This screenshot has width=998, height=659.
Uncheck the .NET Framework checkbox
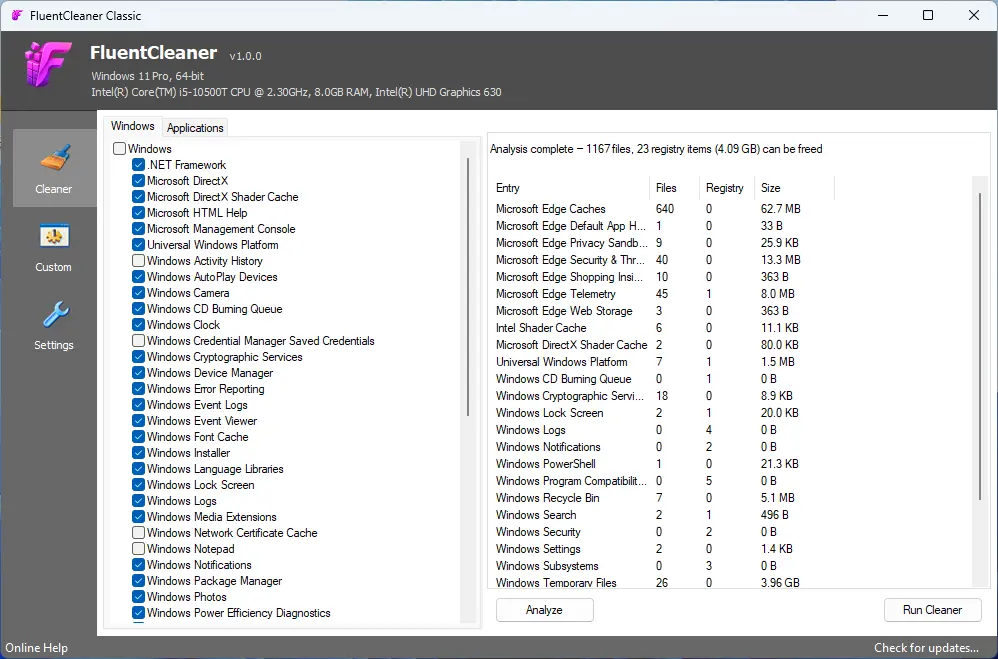pyautogui.click(x=138, y=164)
